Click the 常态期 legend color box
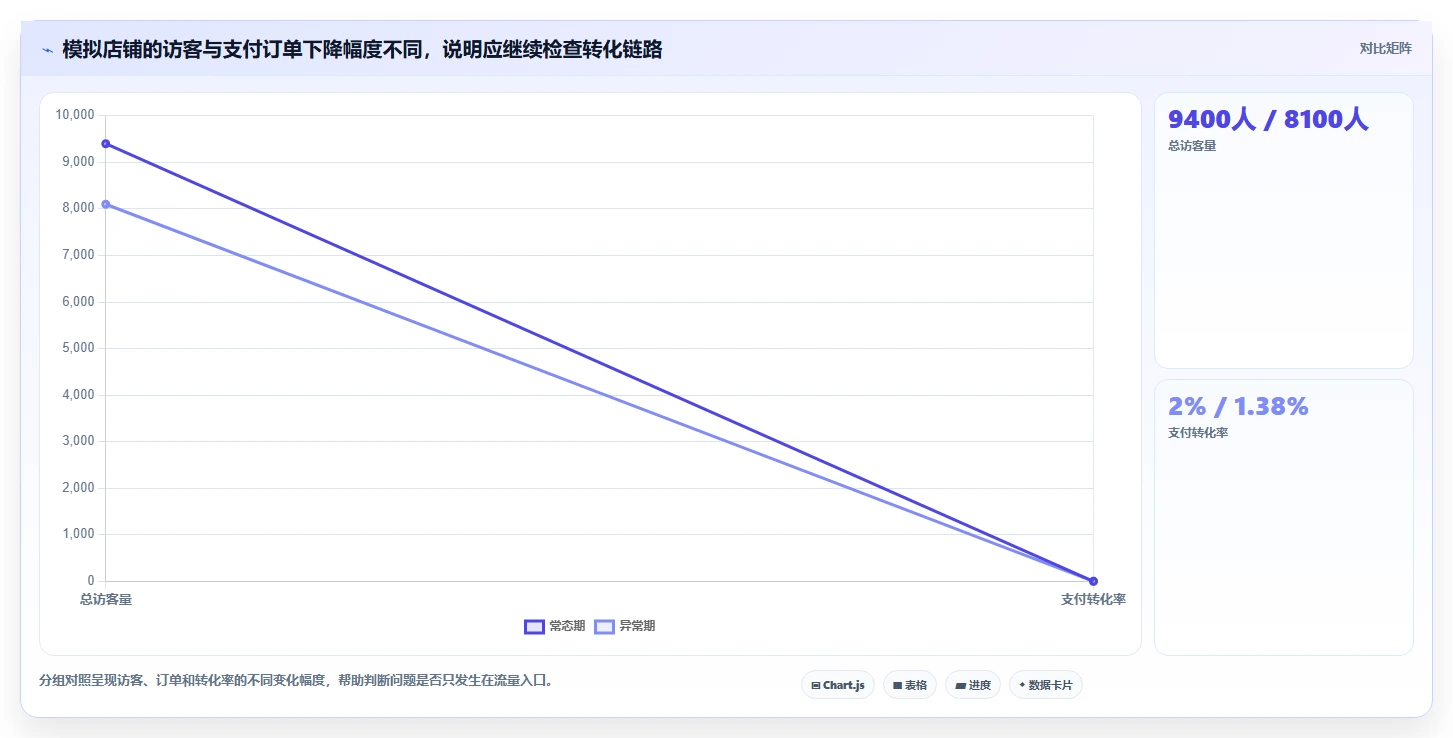1453x738 pixels. (x=534, y=626)
